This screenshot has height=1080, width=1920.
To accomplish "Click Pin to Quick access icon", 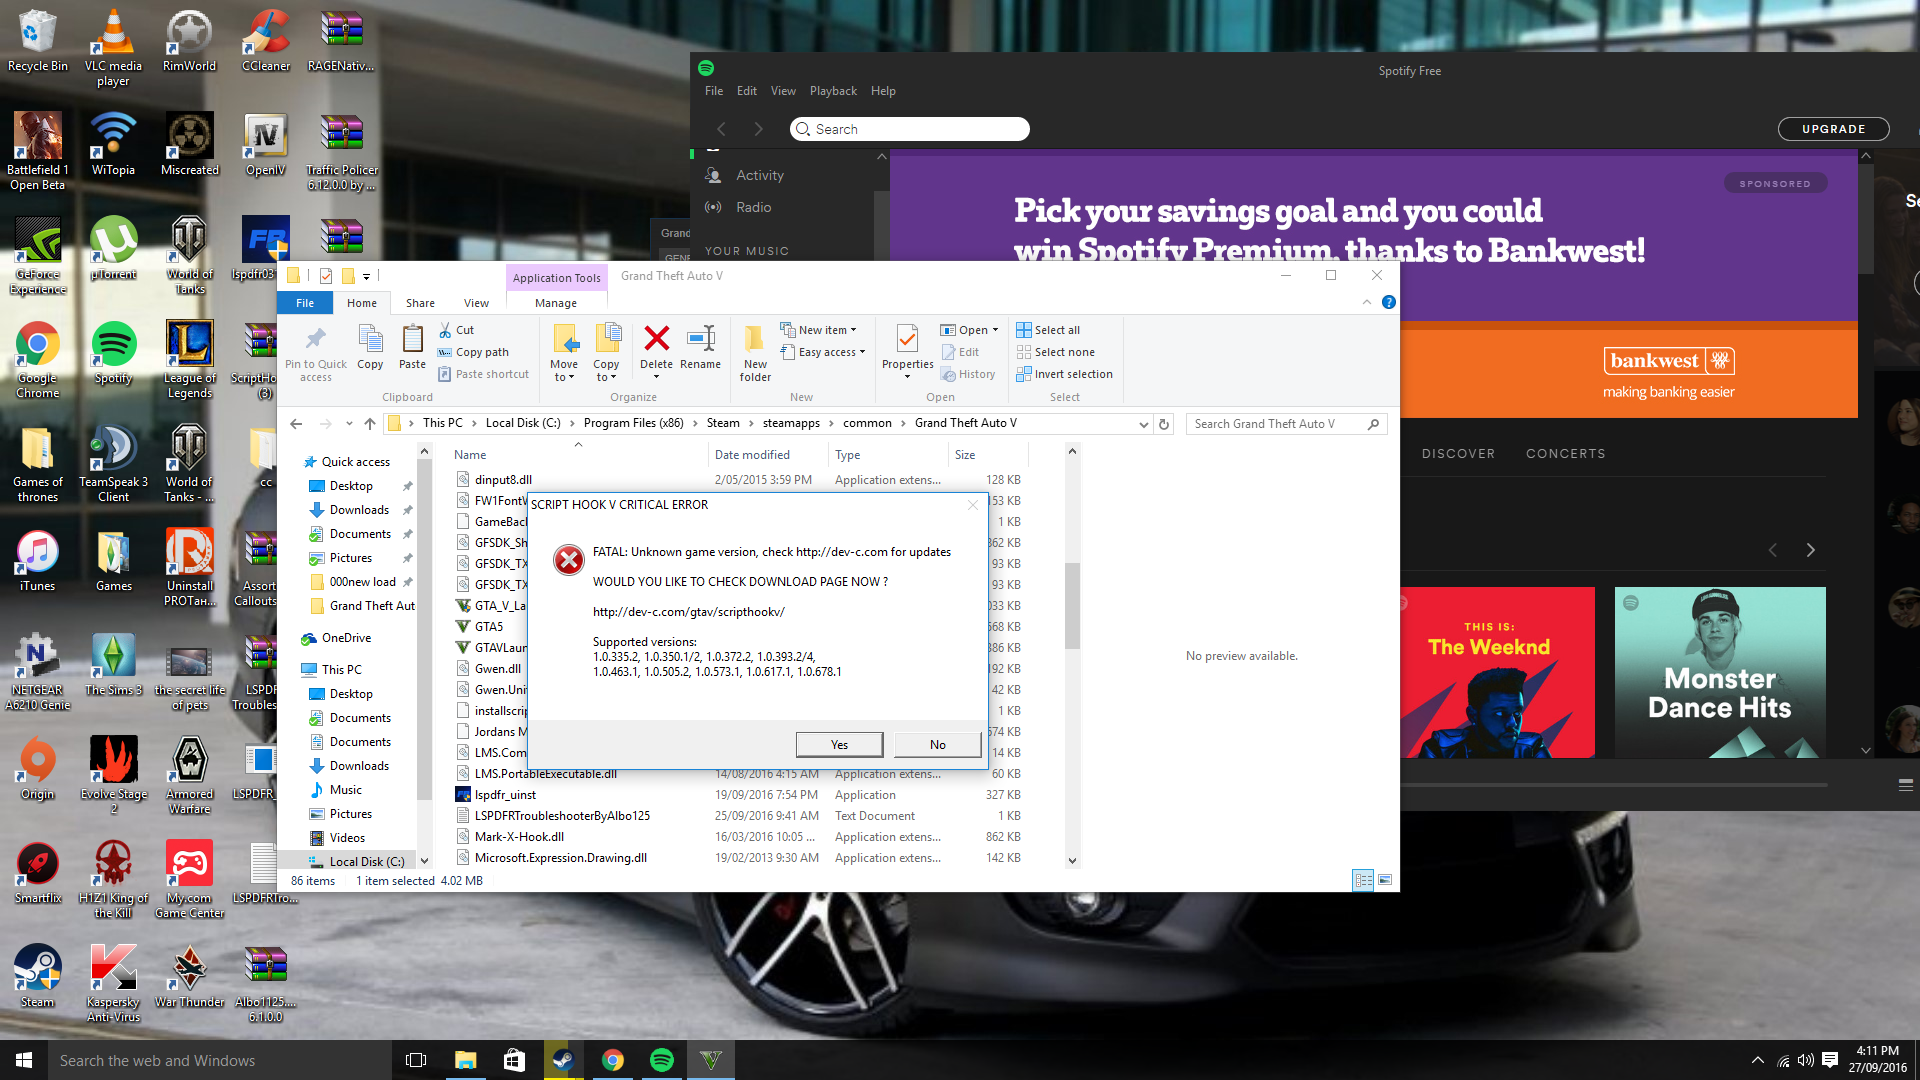I will (x=315, y=340).
